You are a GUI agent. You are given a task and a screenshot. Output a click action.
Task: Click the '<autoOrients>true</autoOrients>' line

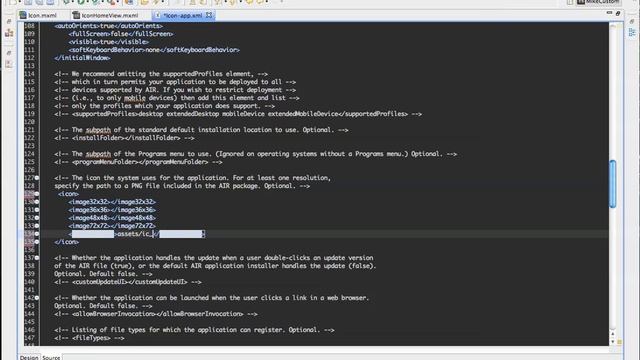point(109,26)
